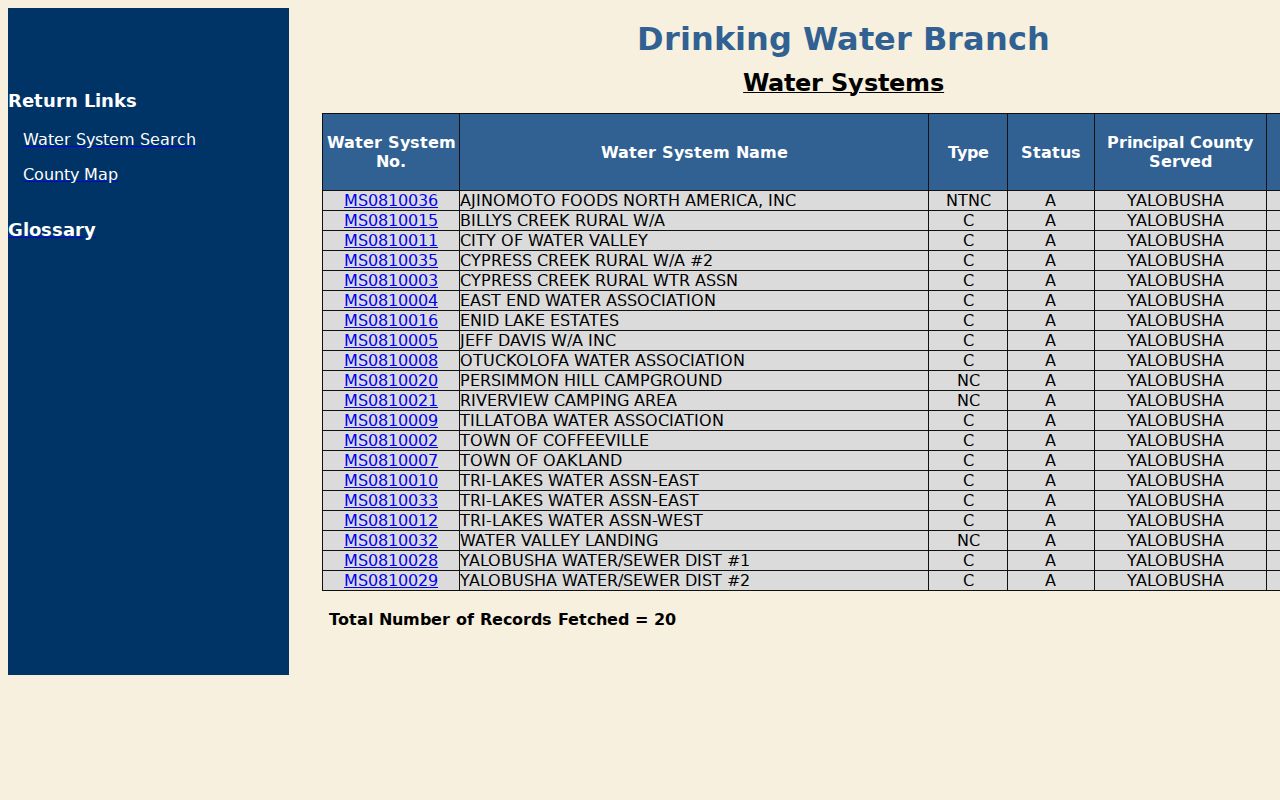
Task: Click the Water System No. column header
Action: pyautogui.click(x=391, y=152)
